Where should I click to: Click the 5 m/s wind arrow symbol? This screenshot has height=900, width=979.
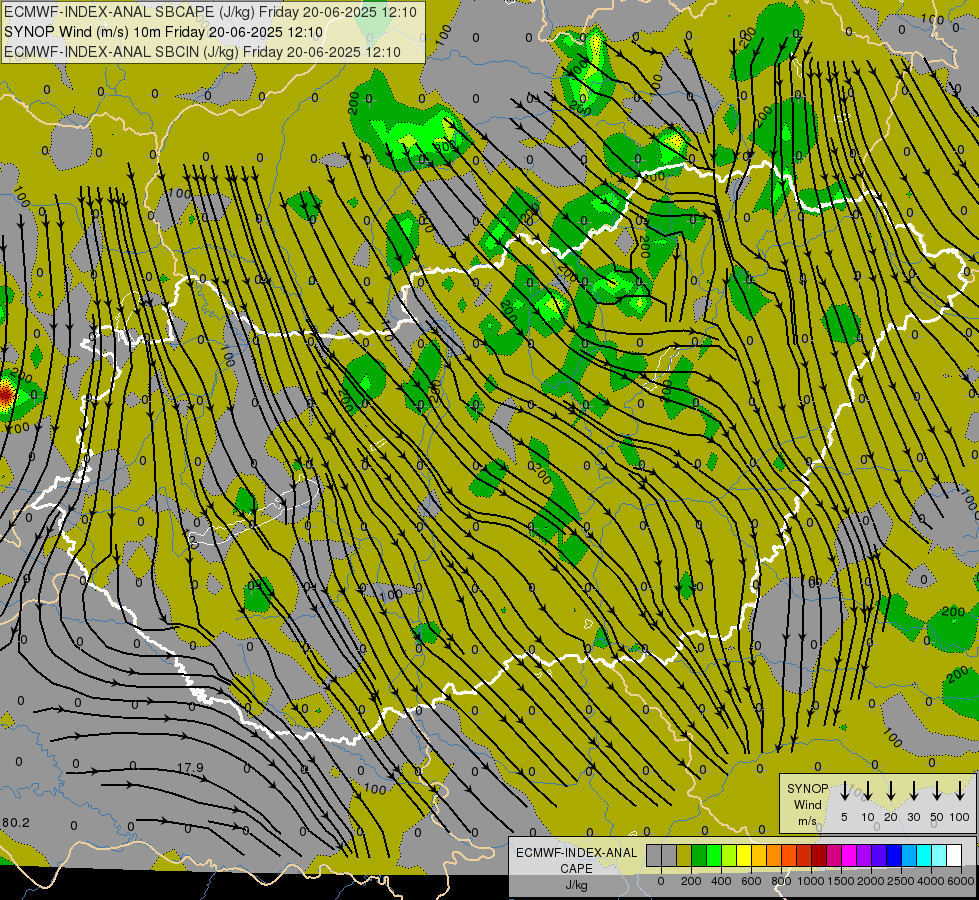[844, 791]
